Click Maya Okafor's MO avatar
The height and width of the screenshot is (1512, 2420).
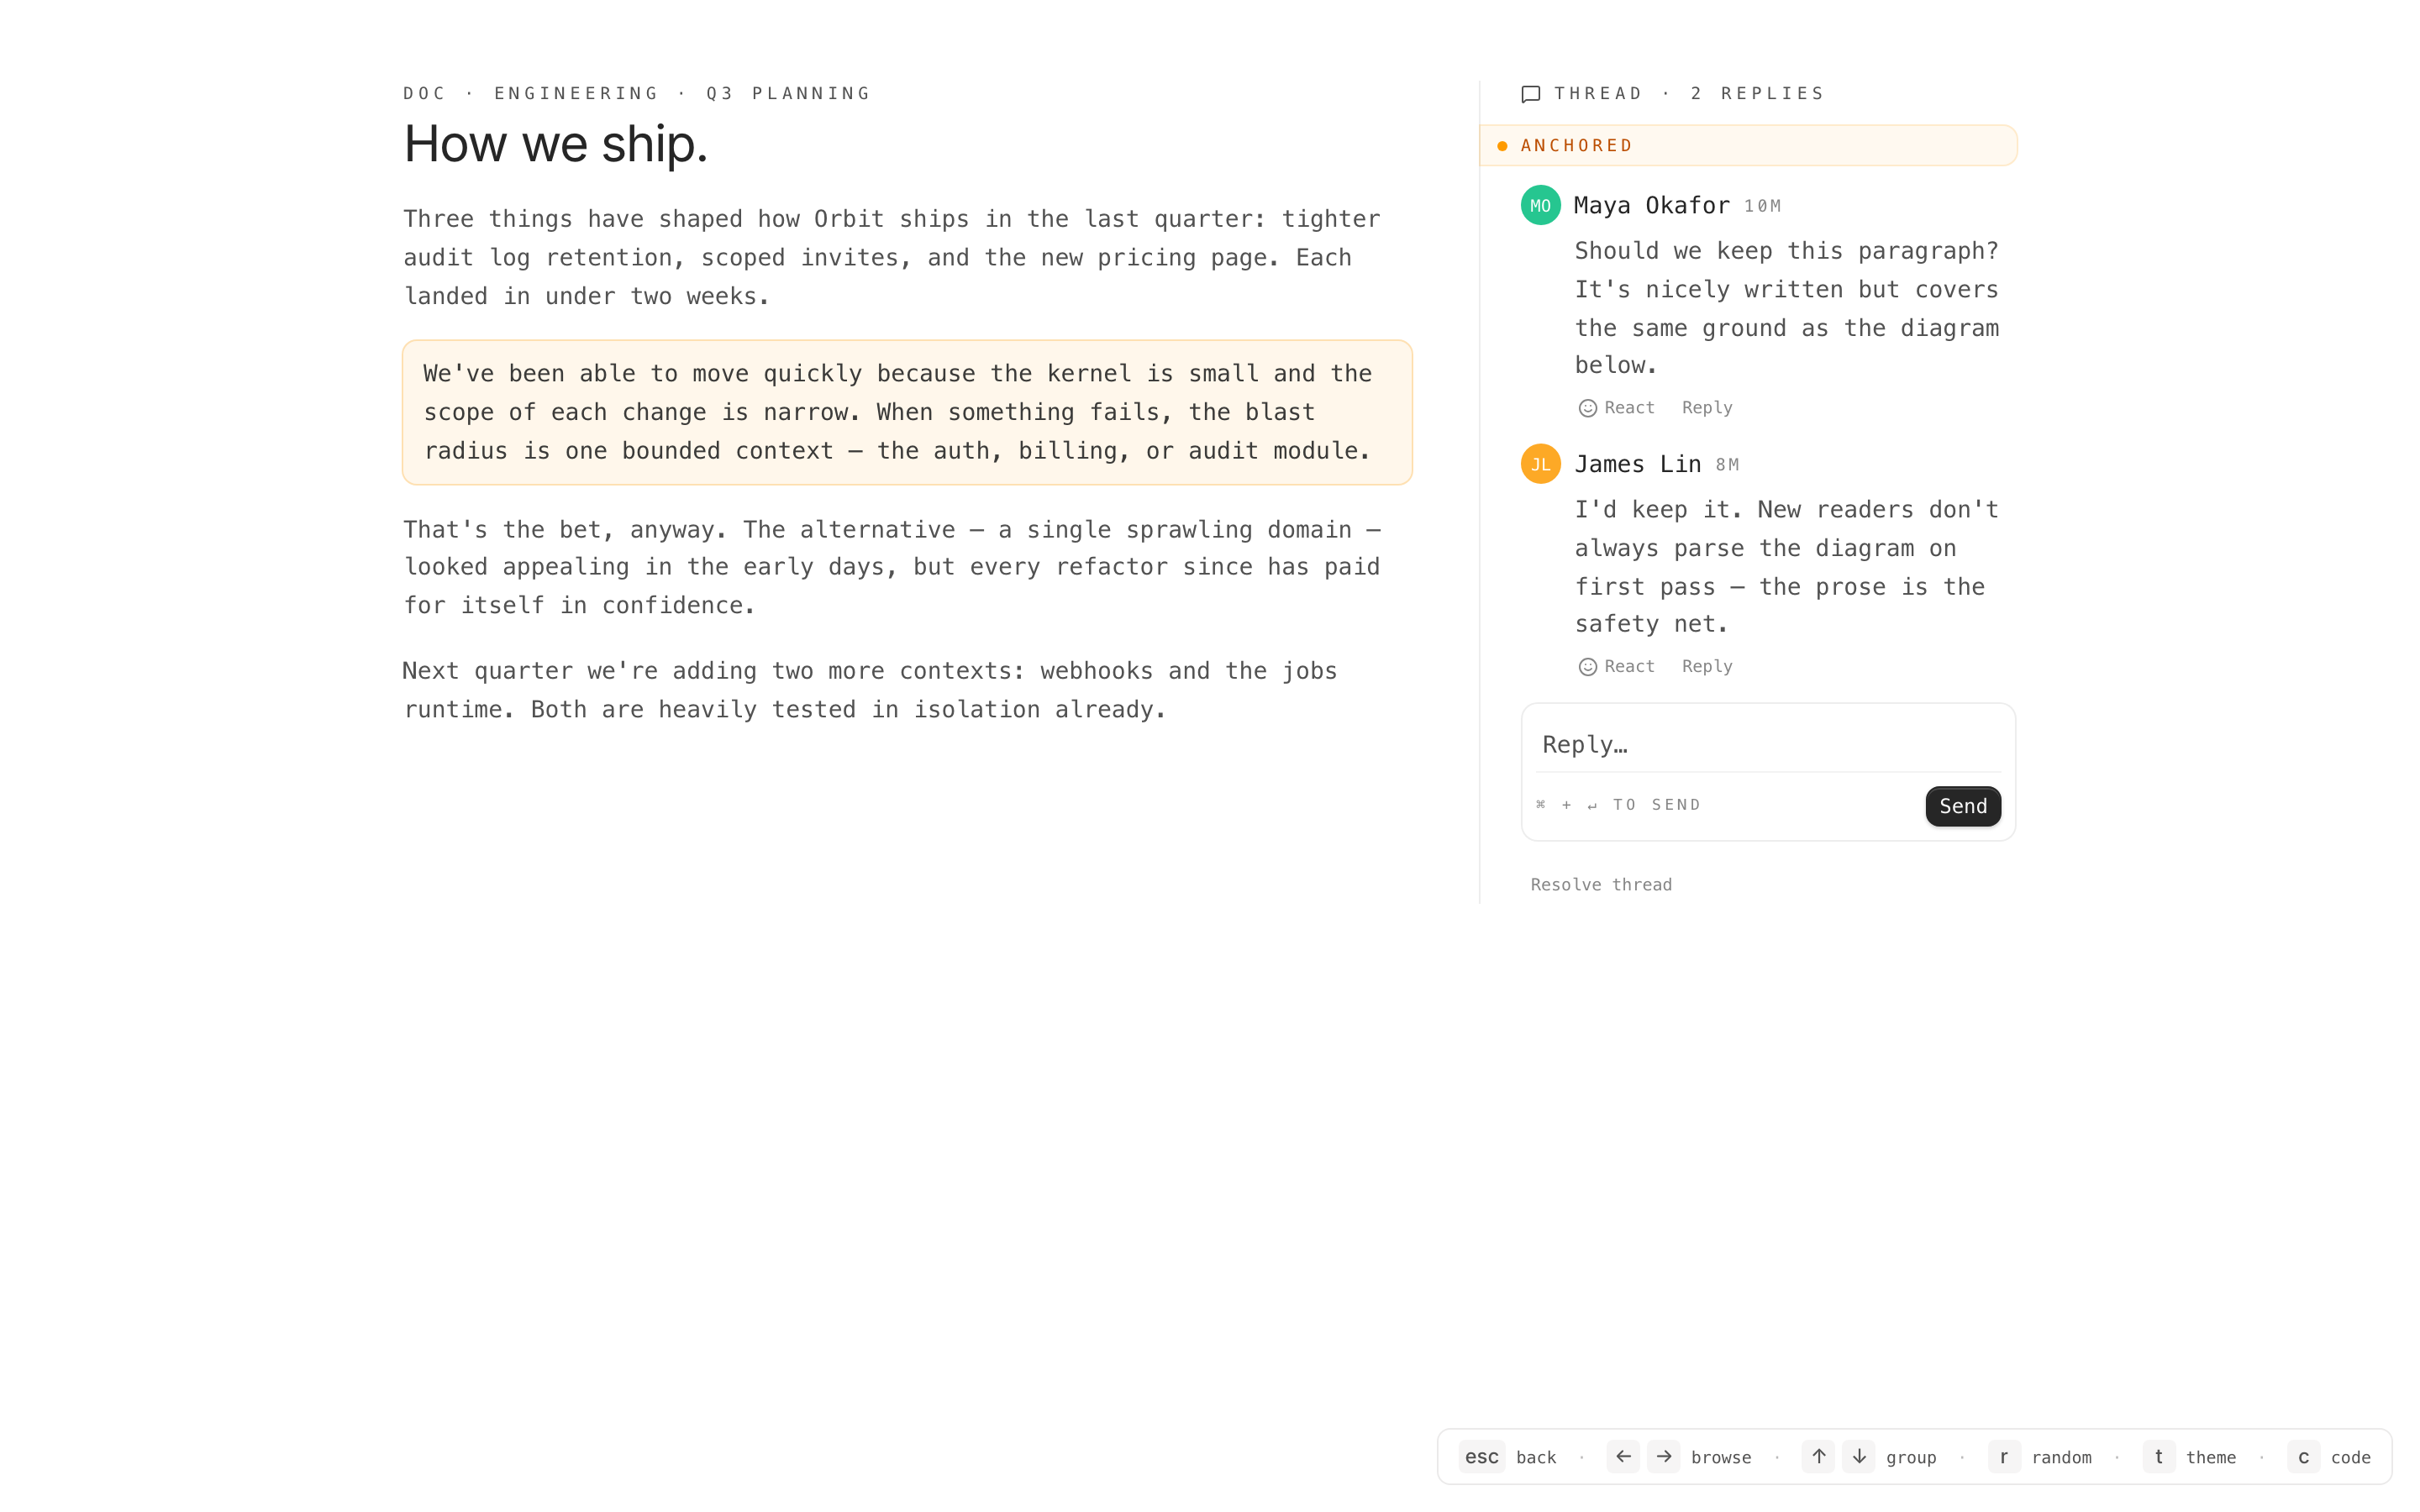click(1540, 205)
